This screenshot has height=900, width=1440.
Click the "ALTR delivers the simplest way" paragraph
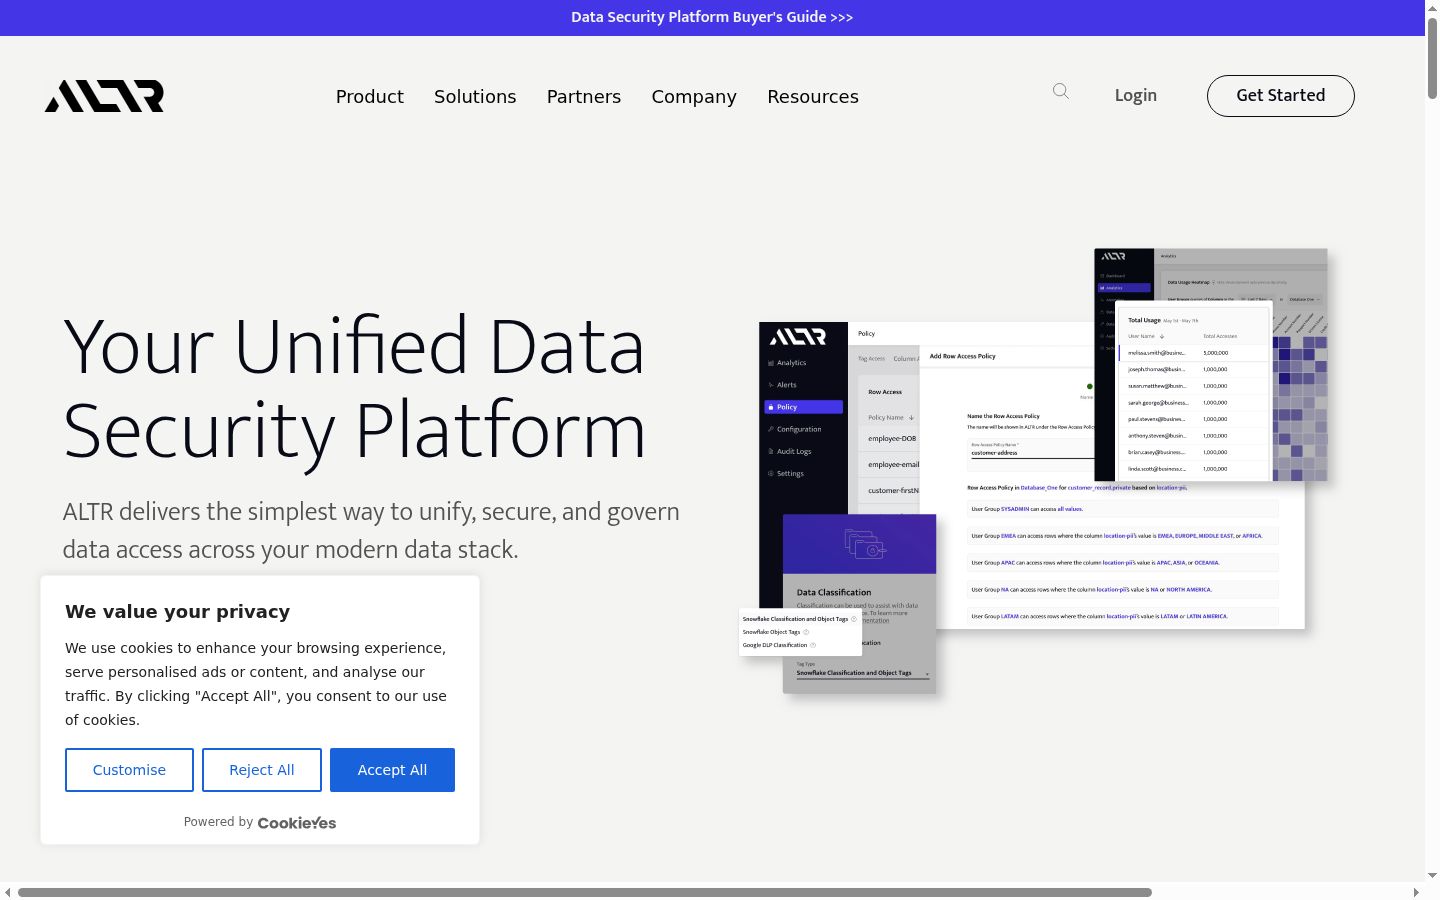(371, 530)
